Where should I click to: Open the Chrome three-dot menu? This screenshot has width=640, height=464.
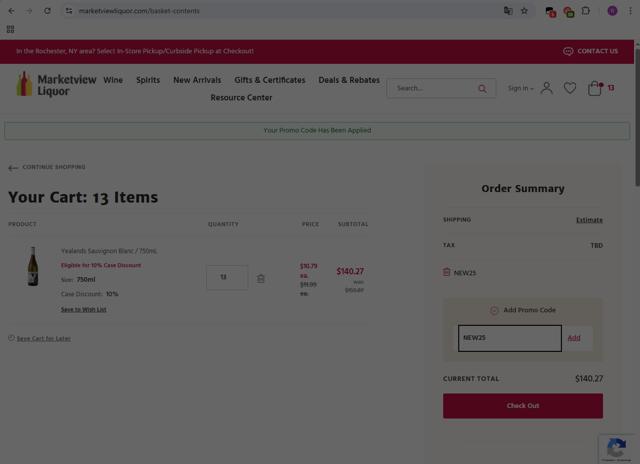tap(630, 11)
